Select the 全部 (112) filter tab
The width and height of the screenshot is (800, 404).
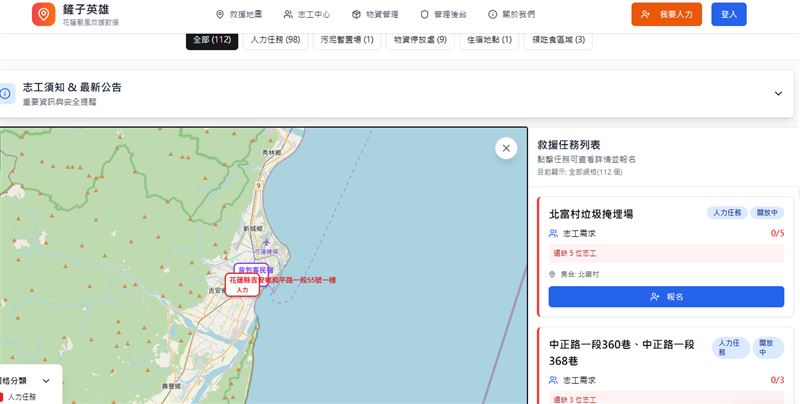pos(212,40)
